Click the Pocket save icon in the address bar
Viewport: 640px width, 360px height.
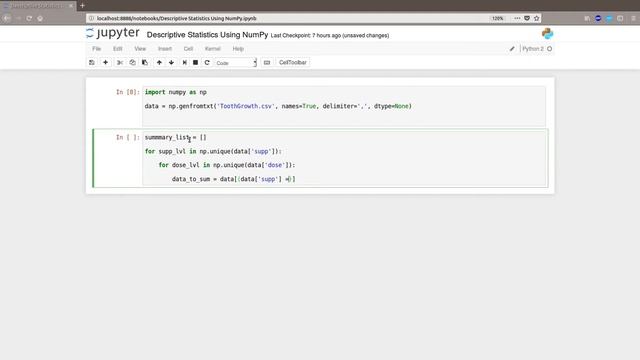click(527, 18)
